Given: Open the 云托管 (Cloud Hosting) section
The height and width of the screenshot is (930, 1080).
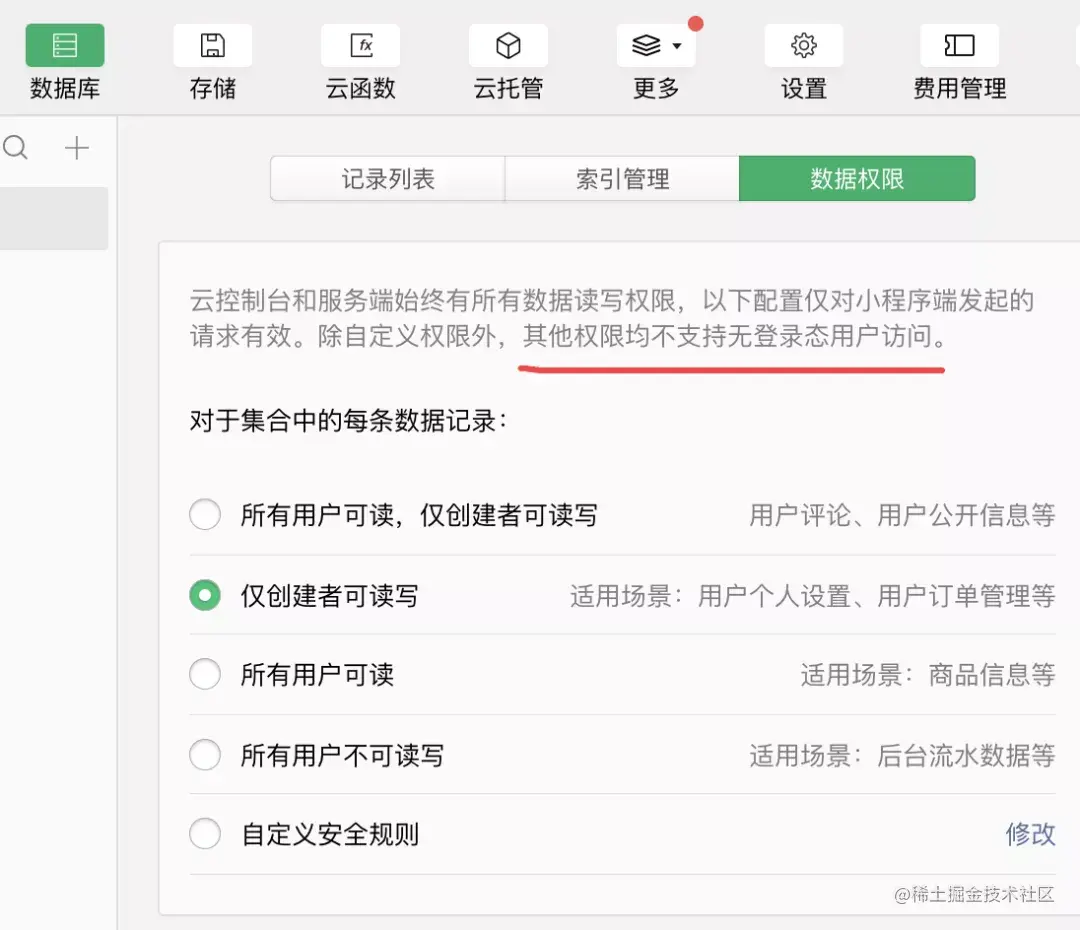Looking at the screenshot, I should (x=508, y=60).
